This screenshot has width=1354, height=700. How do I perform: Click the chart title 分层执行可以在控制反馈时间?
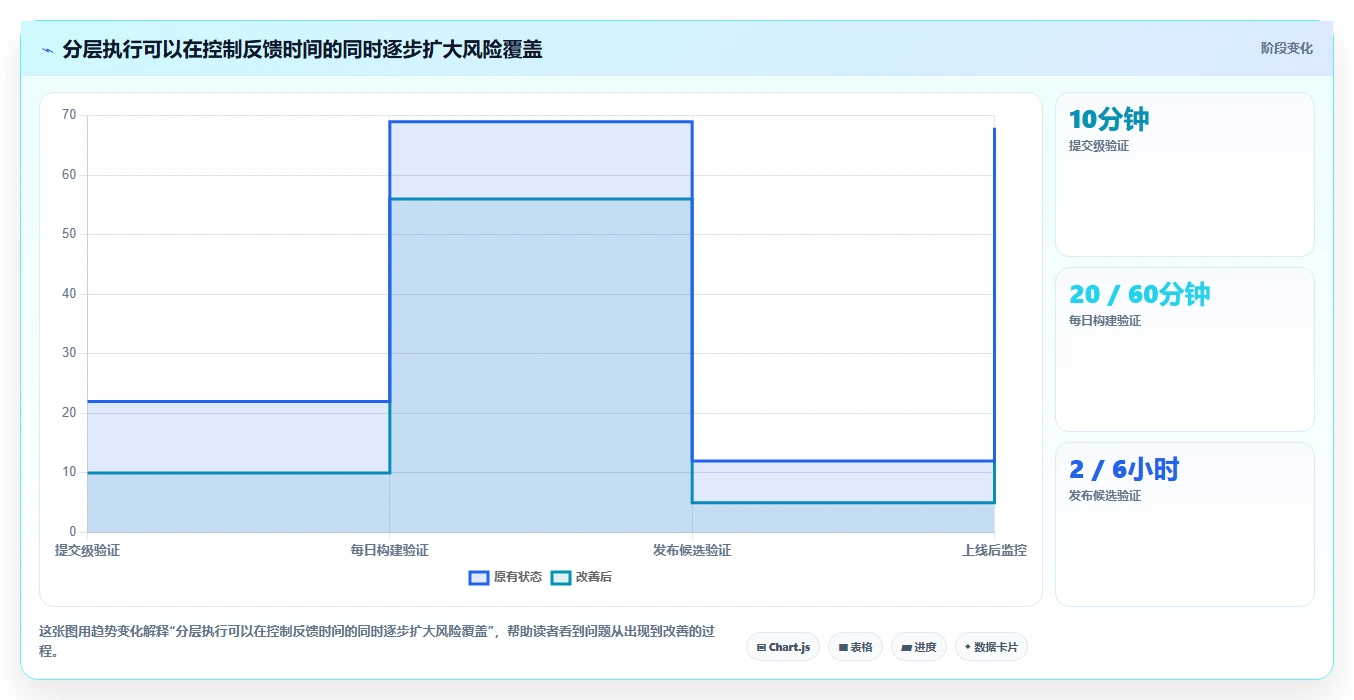[302, 49]
